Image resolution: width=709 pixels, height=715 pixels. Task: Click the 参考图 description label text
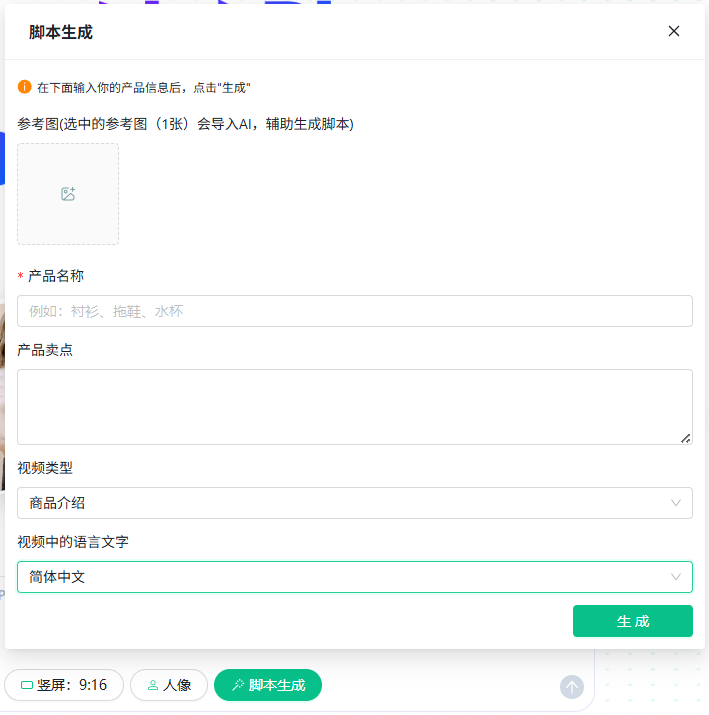186,124
